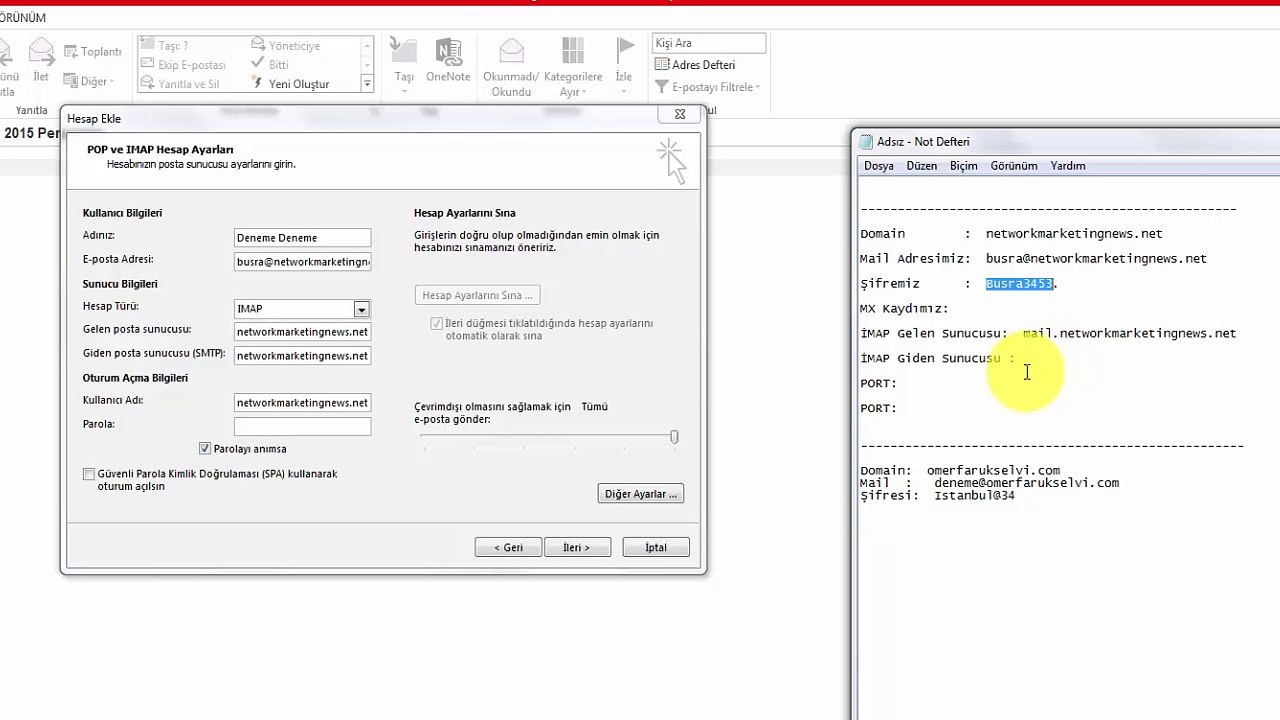Click Hesap Ayarlarını Sına button
This screenshot has width=1280, height=720.
pos(477,295)
